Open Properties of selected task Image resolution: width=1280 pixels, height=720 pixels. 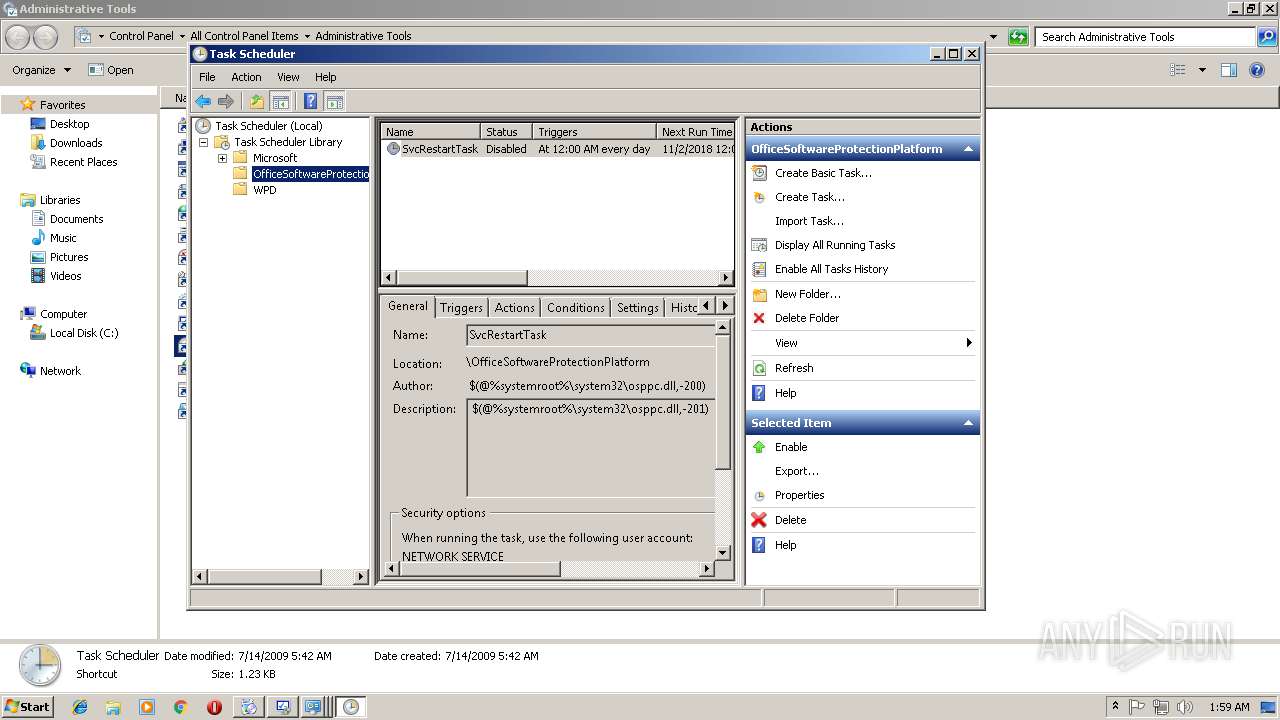[799, 495]
